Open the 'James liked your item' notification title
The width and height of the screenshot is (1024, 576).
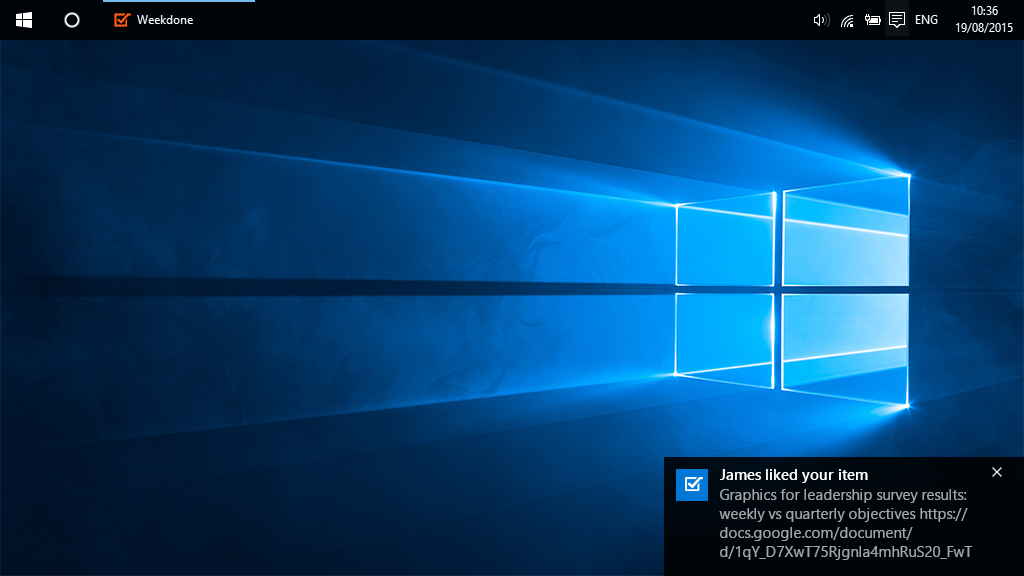(793, 475)
